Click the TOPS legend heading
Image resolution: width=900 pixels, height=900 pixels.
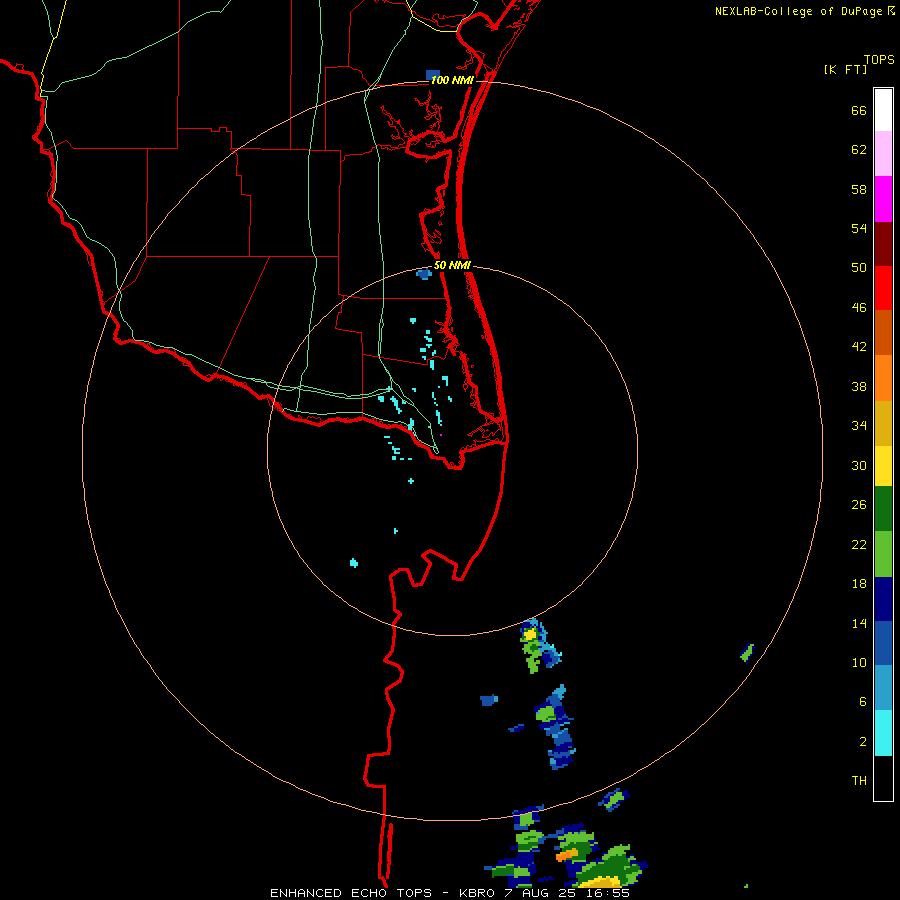click(x=879, y=60)
